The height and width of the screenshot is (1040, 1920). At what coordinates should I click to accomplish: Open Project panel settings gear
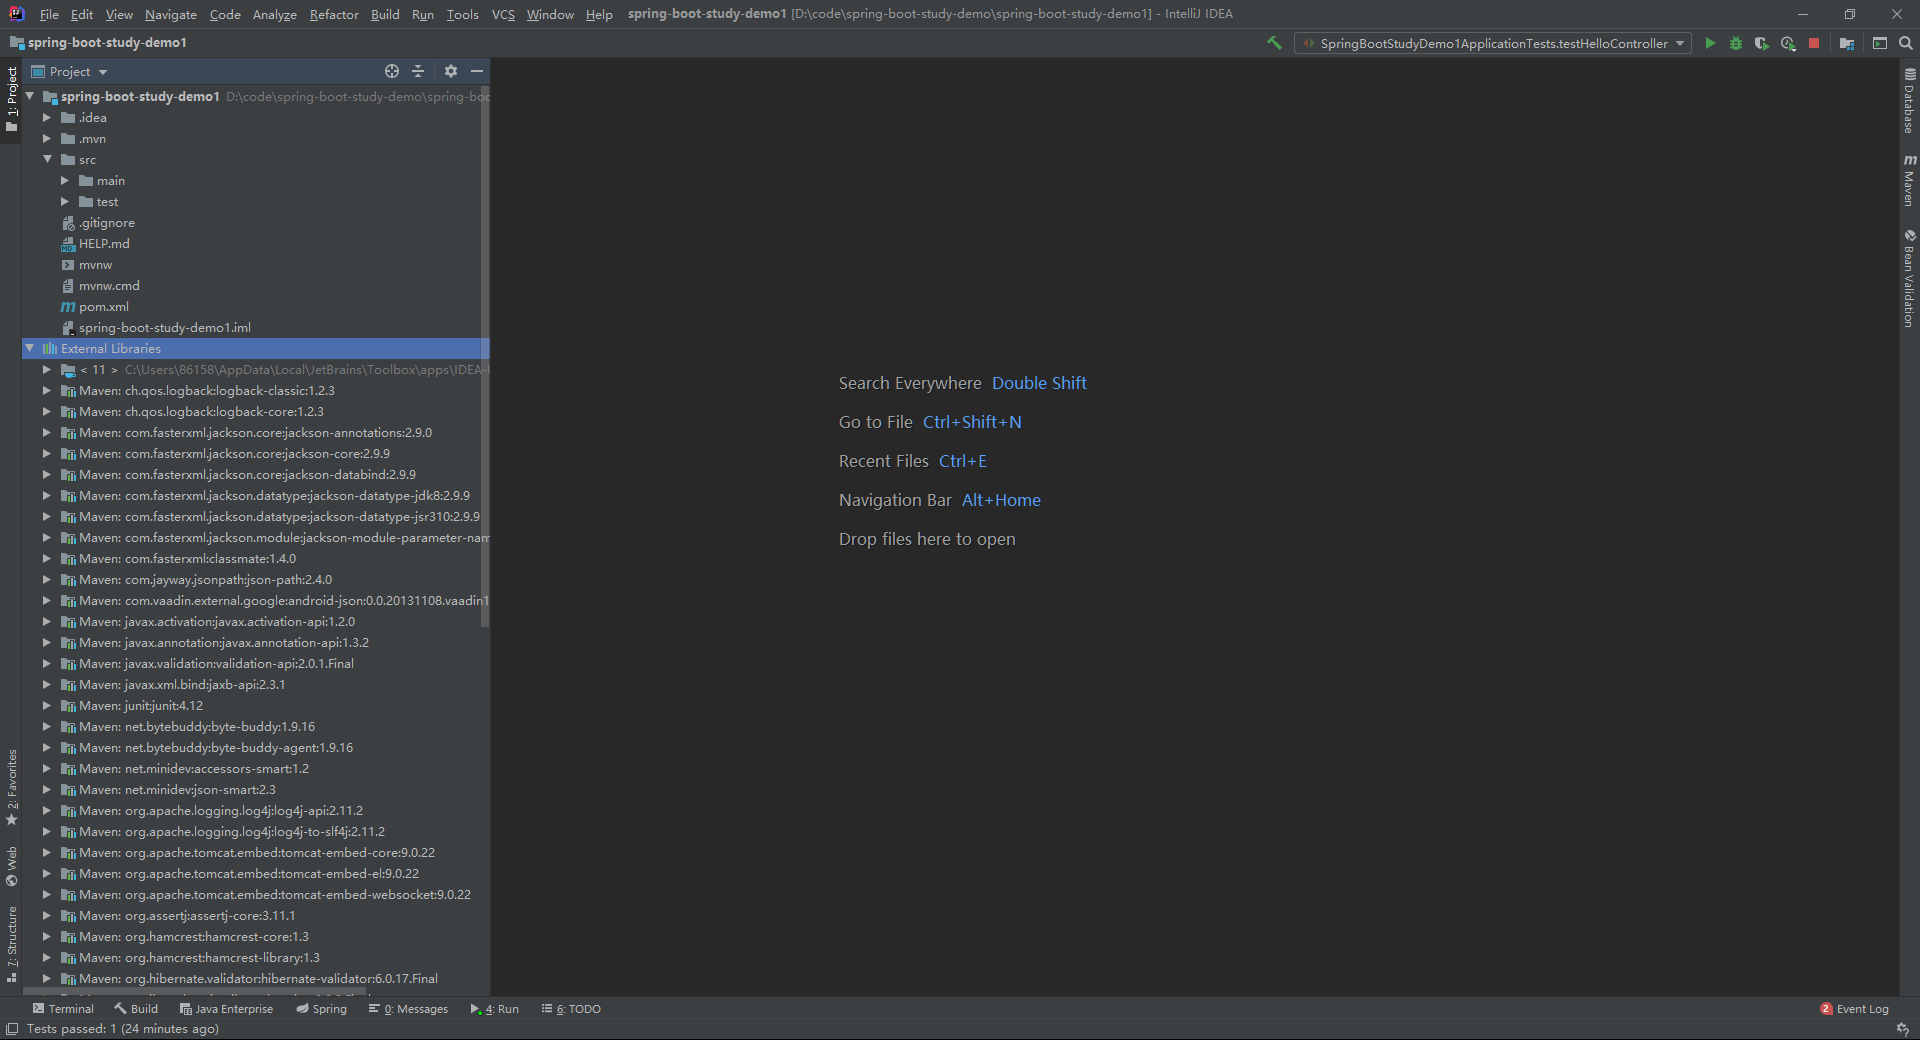(451, 71)
